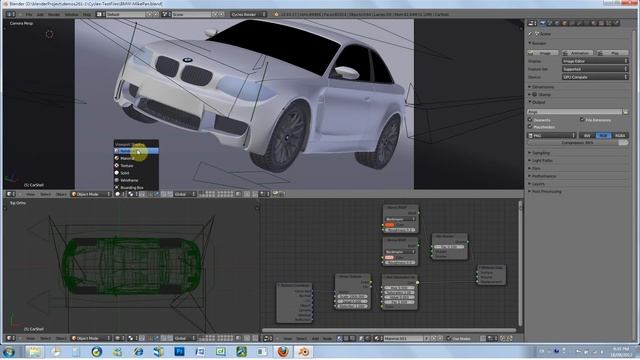Click the material name field in node editor

404,338
